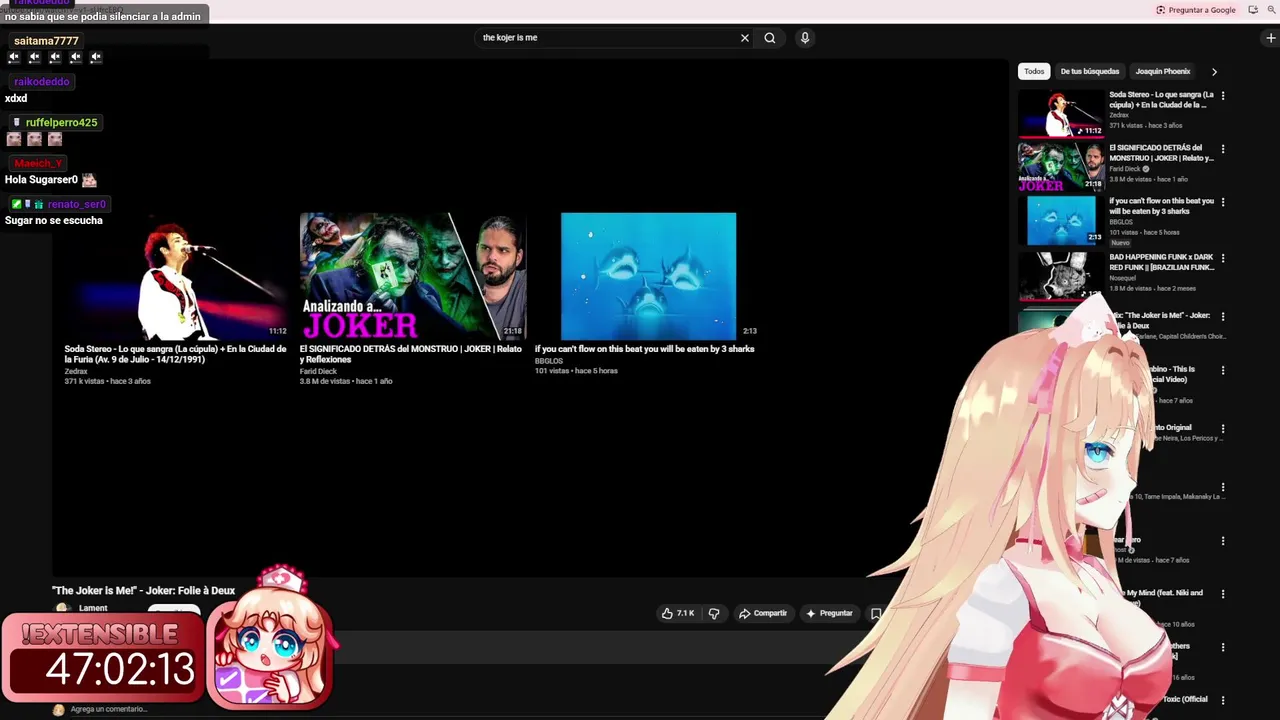Open Soda Stereo sidebar thumbnail

pyautogui.click(x=1061, y=113)
